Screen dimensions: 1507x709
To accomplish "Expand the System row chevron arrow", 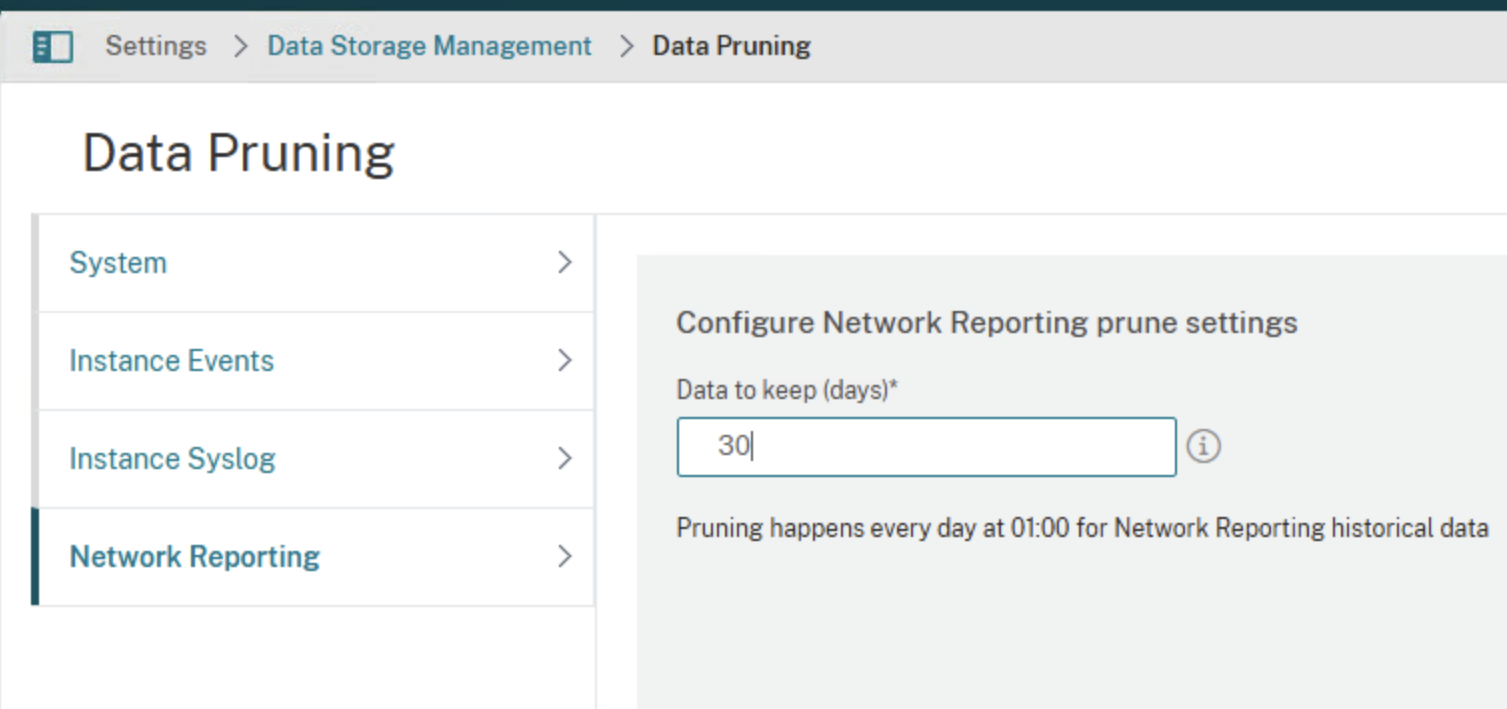I will pyautogui.click(x=565, y=263).
